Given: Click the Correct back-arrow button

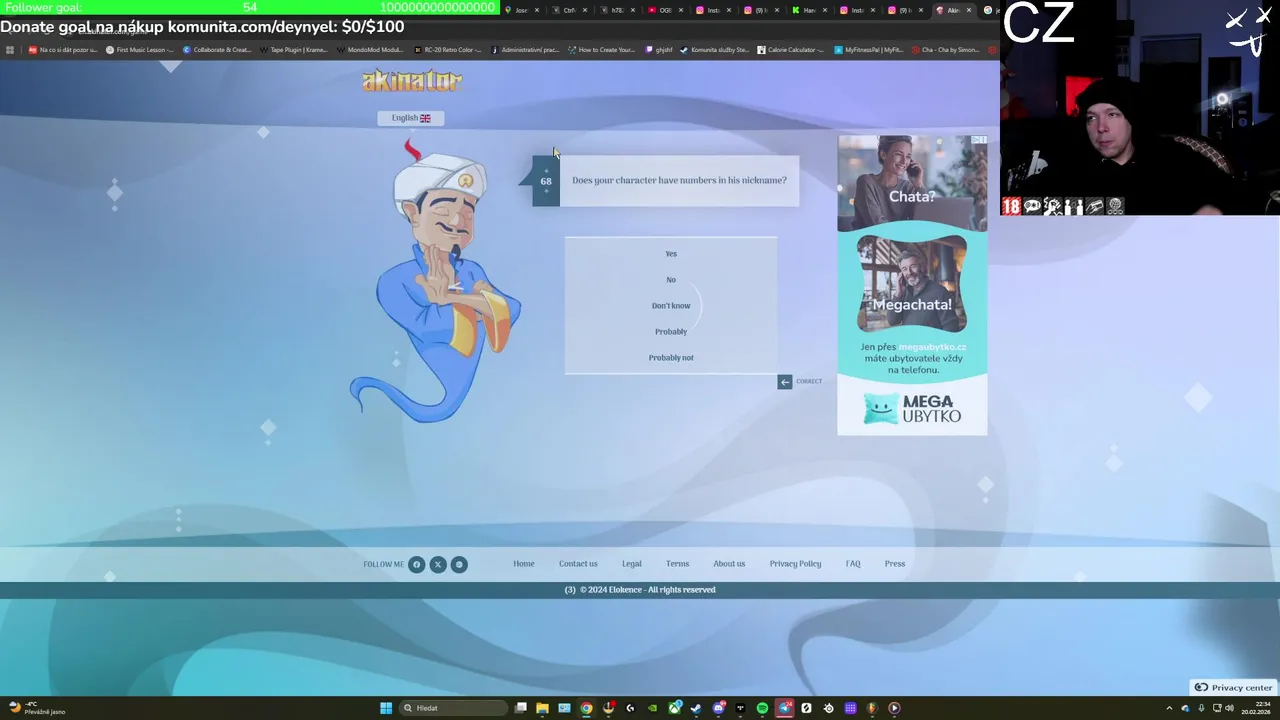Looking at the screenshot, I should pos(785,381).
